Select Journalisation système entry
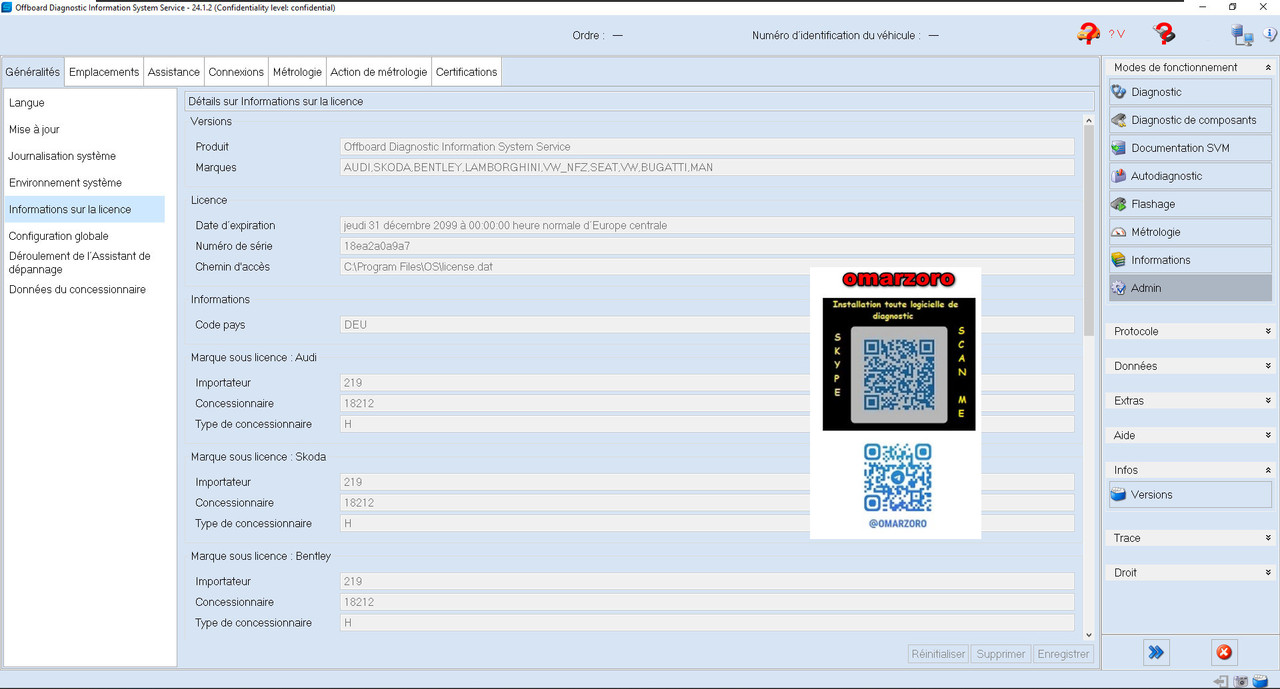Screen dimensions: 1280x689 pos(85,156)
